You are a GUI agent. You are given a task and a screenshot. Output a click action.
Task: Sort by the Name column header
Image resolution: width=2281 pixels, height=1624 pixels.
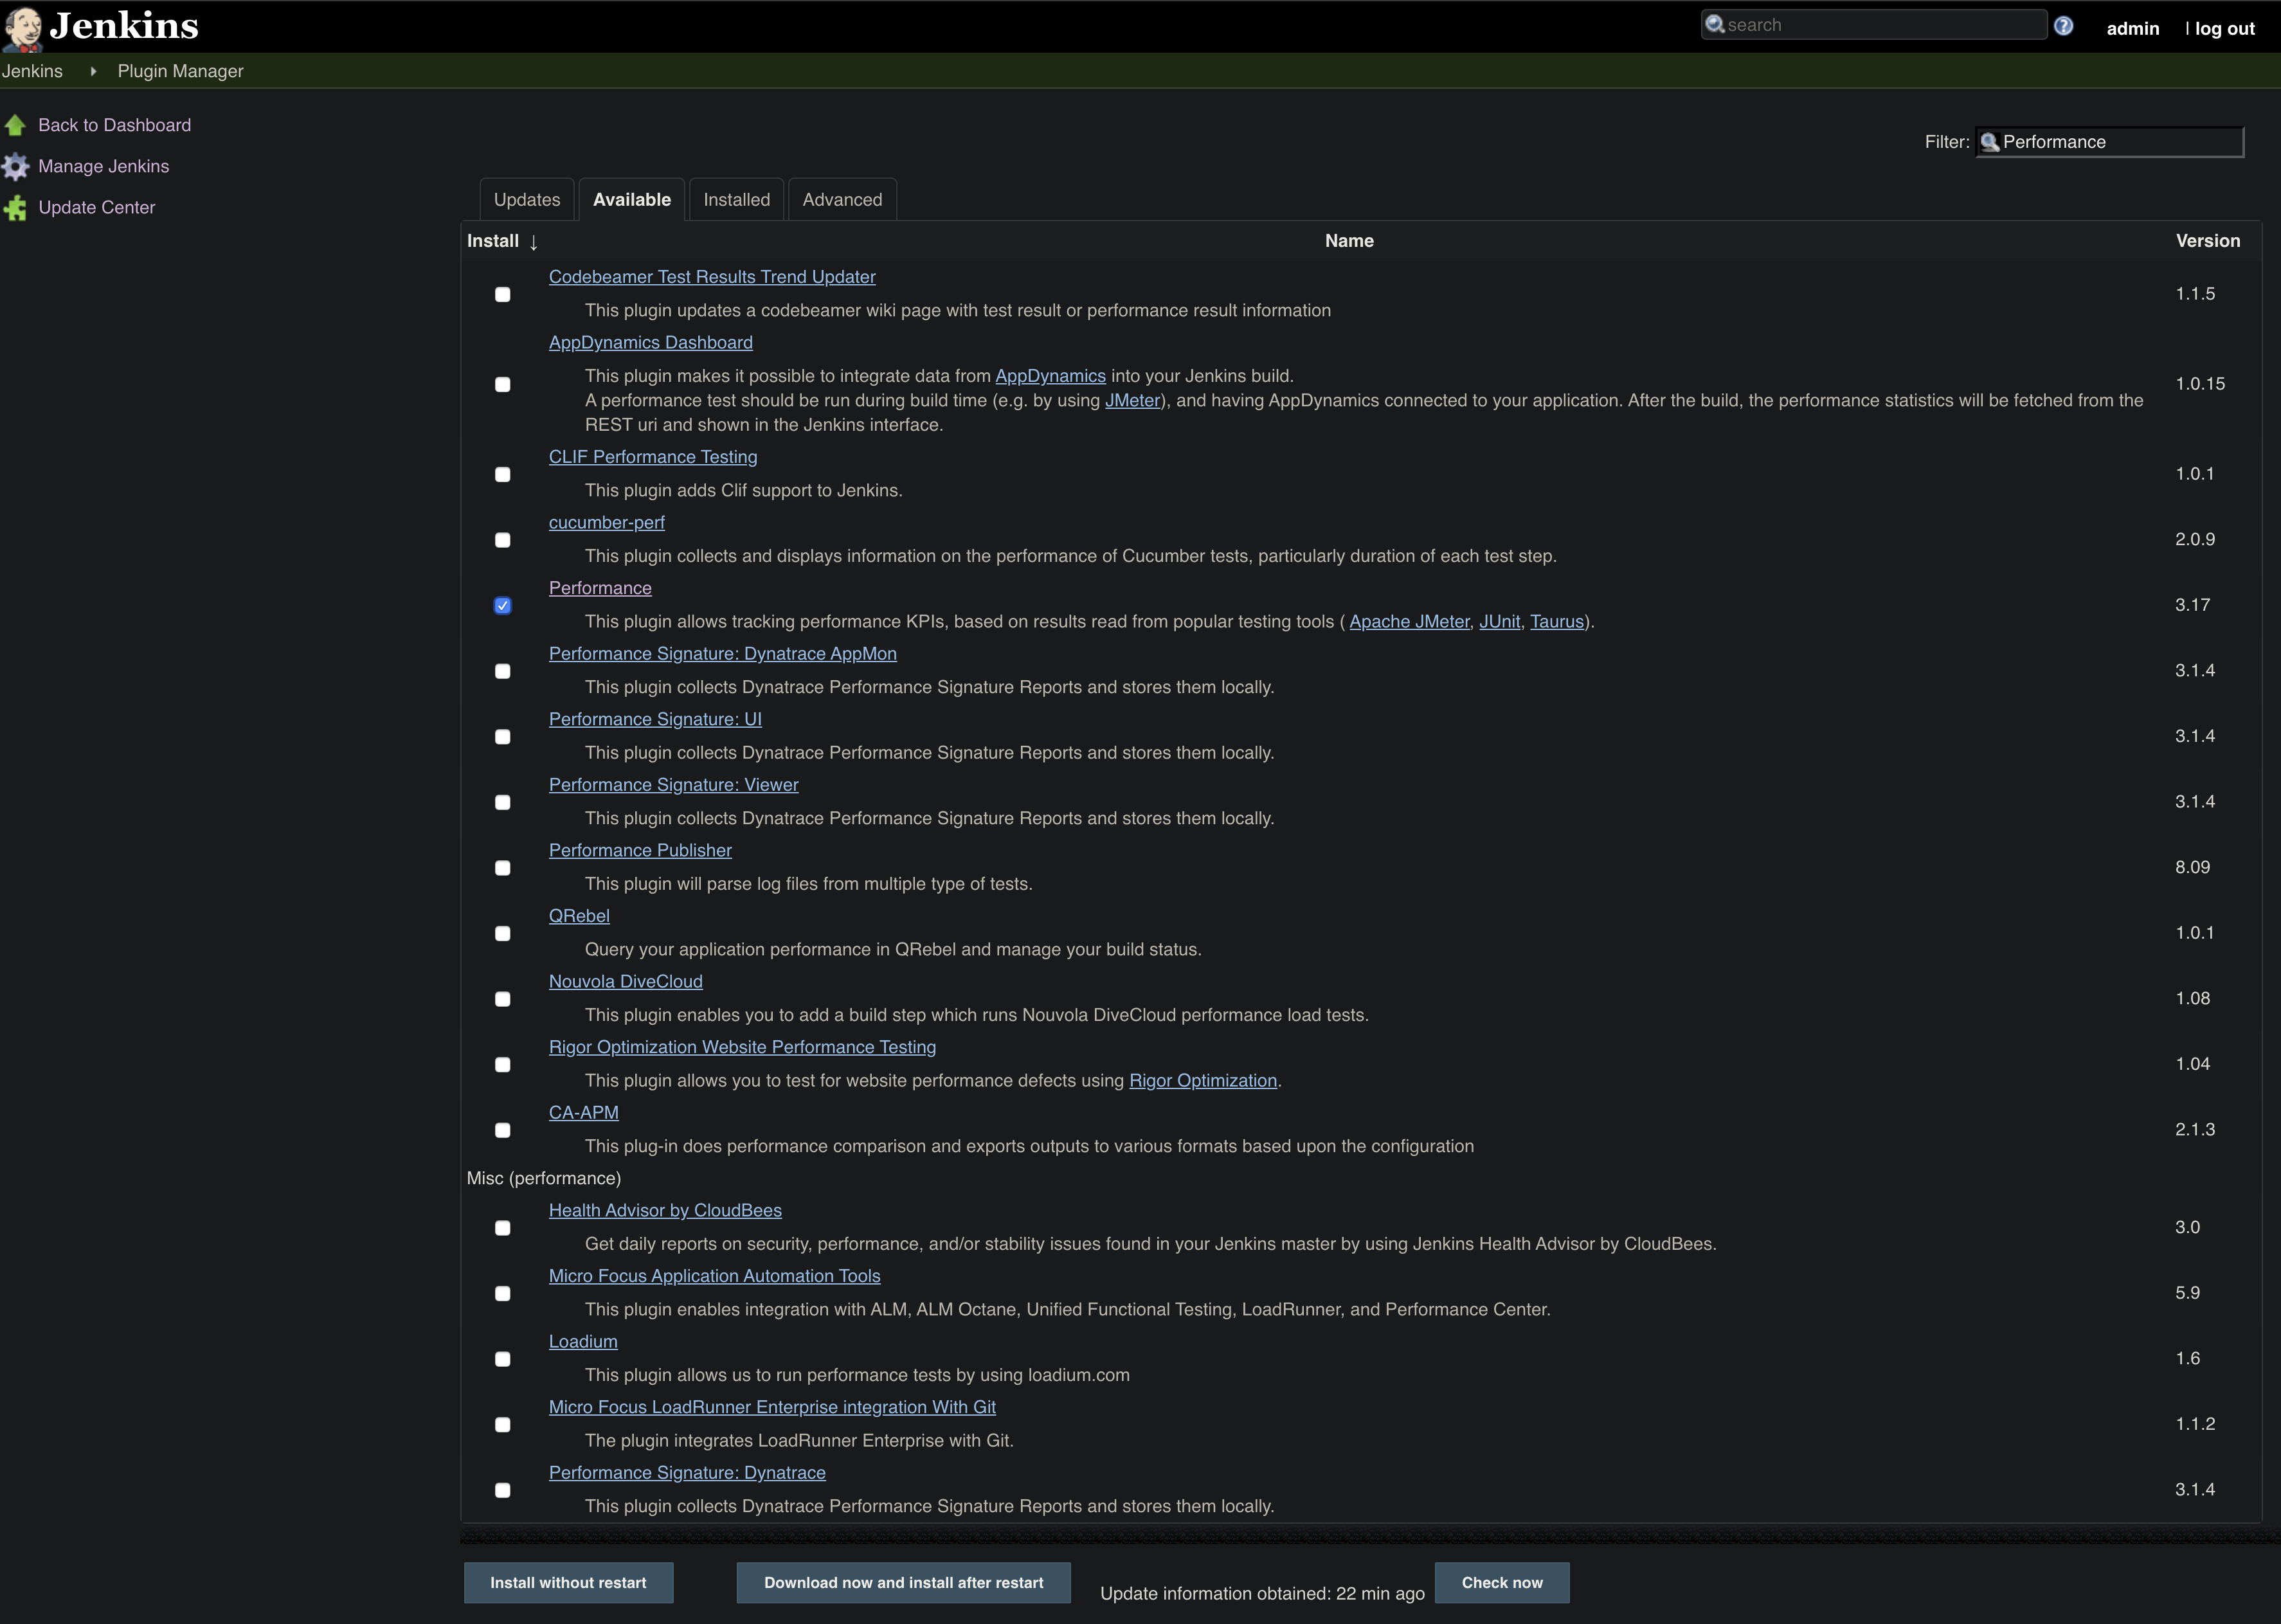click(x=1349, y=241)
